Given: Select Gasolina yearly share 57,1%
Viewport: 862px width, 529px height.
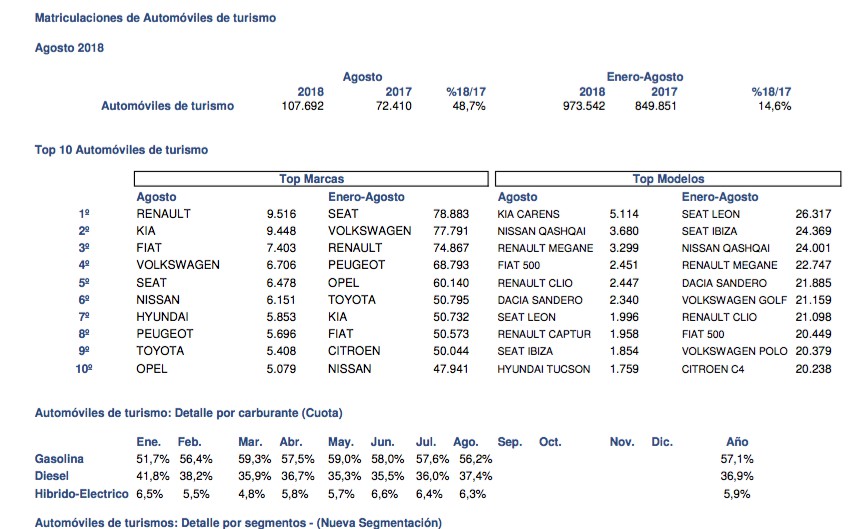Looking at the screenshot, I should [x=736, y=458].
